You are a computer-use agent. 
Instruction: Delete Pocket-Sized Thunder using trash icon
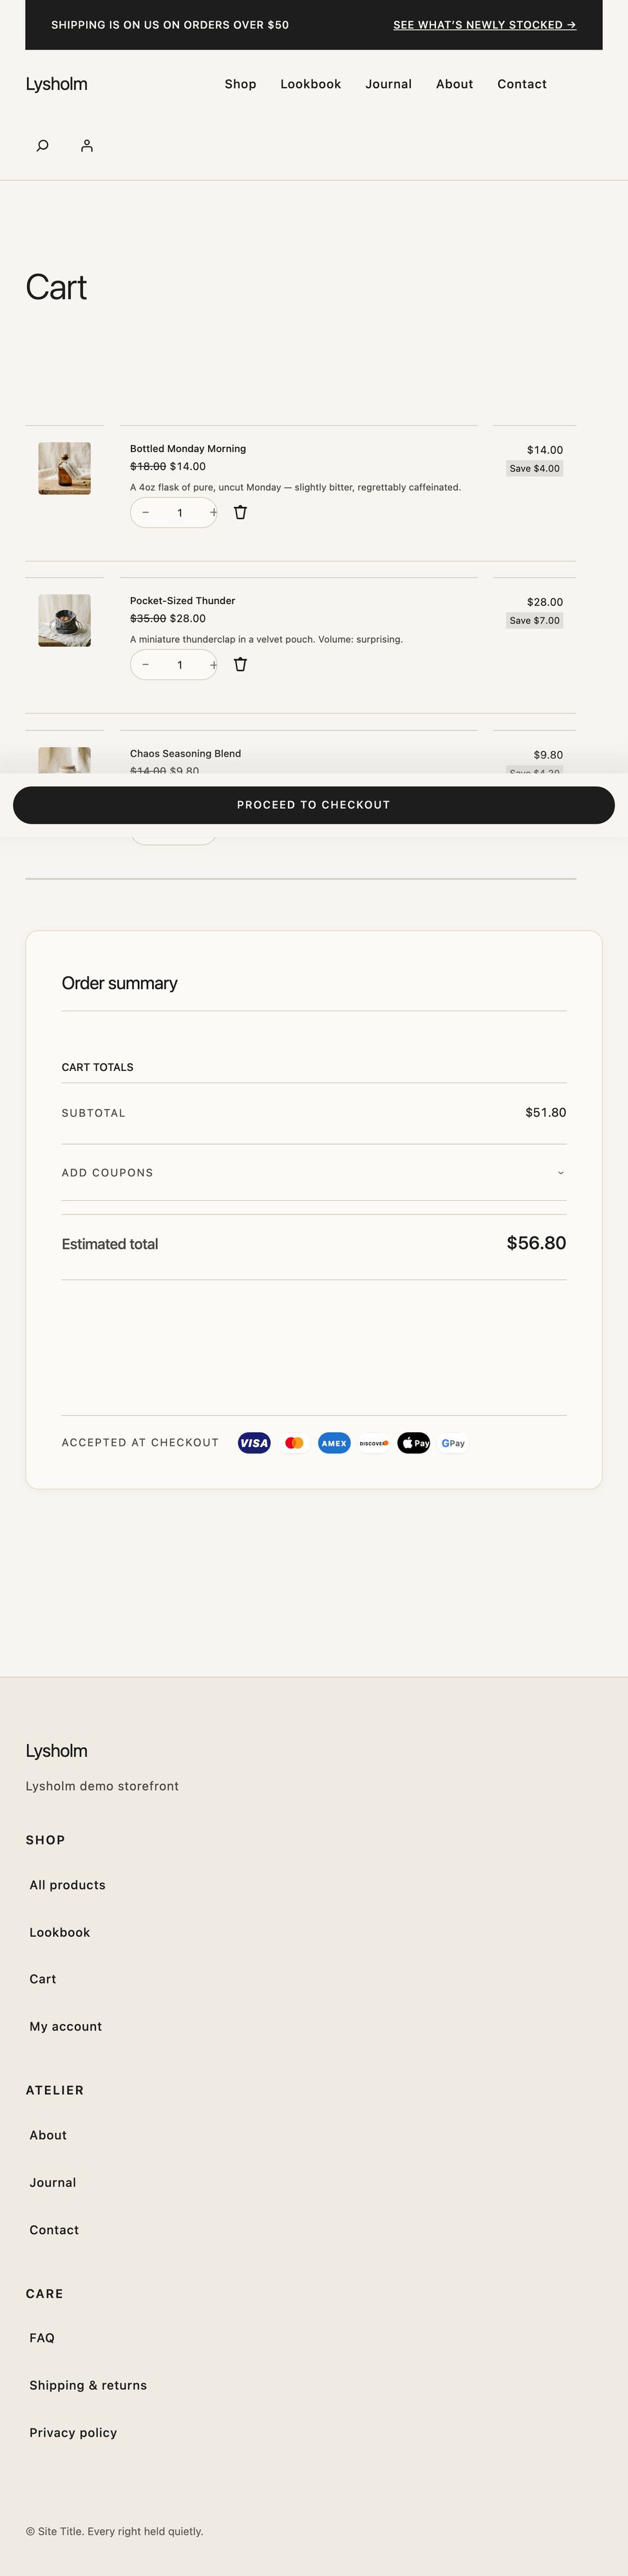240,664
